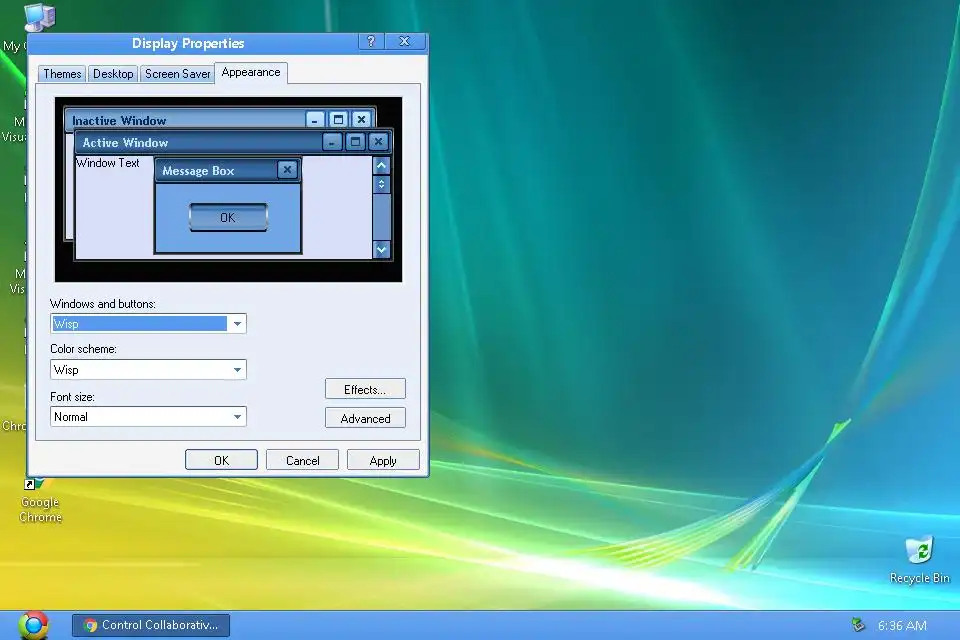The height and width of the screenshot is (640, 960).
Task: Switch to the Screen Saver tab
Action: pos(178,74)
